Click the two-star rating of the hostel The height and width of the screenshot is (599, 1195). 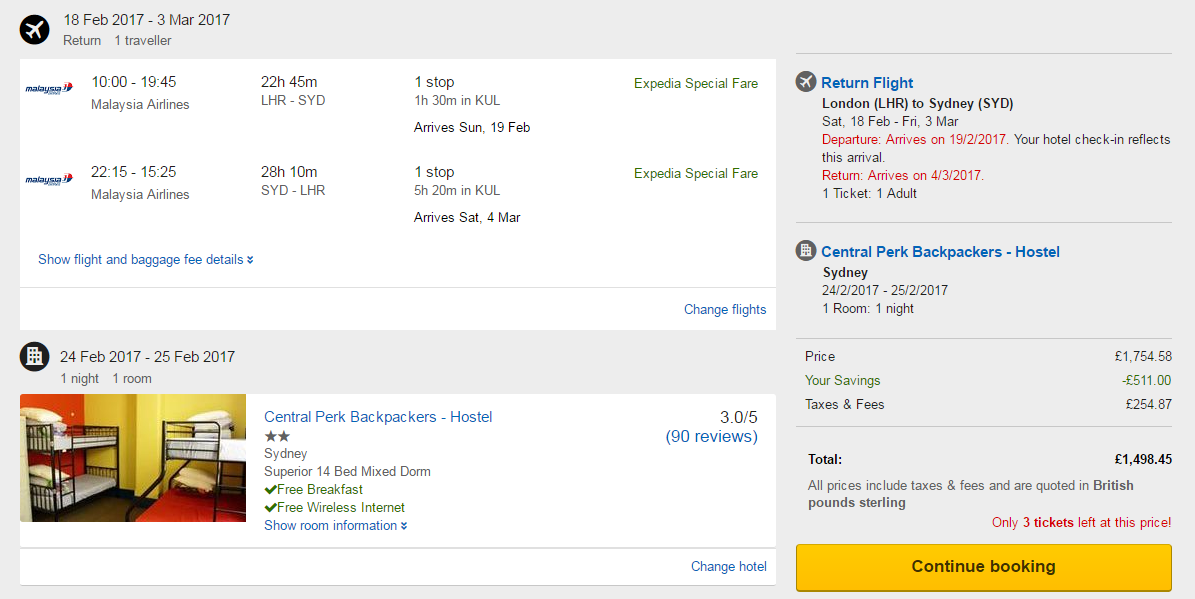277,437
